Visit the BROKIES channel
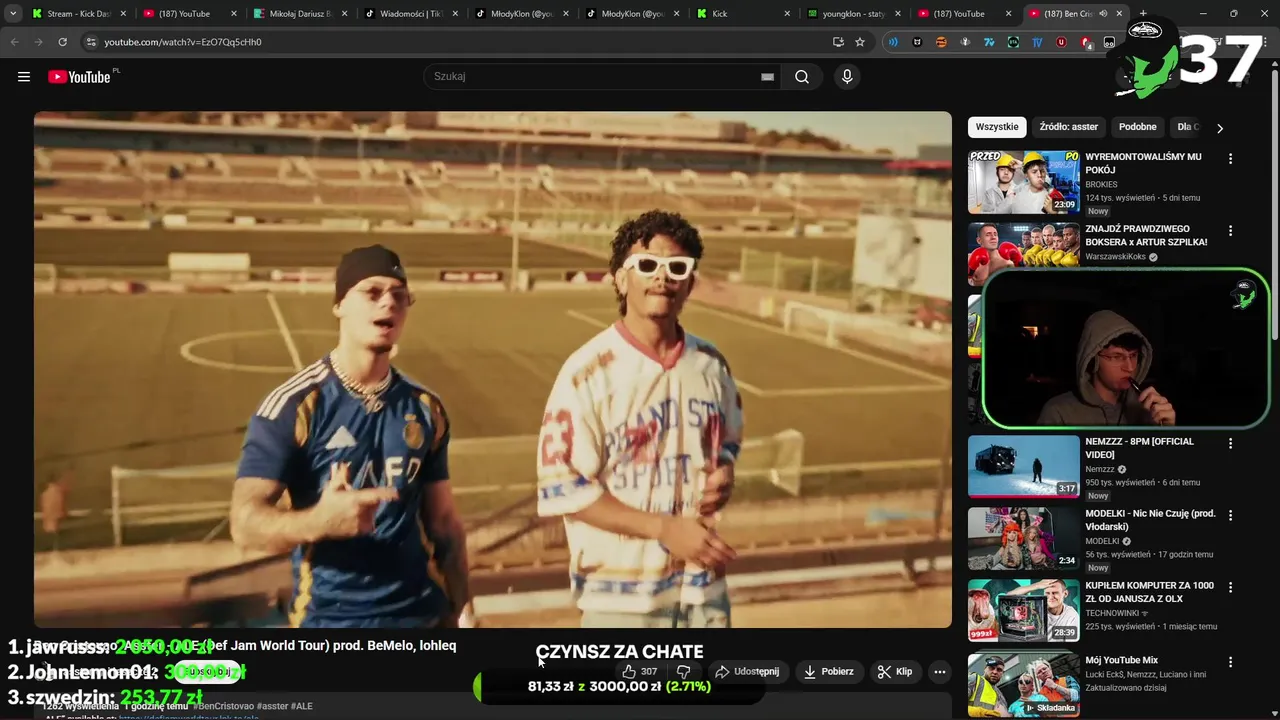The image size is (1280, 720). (x=1101, y=185)
